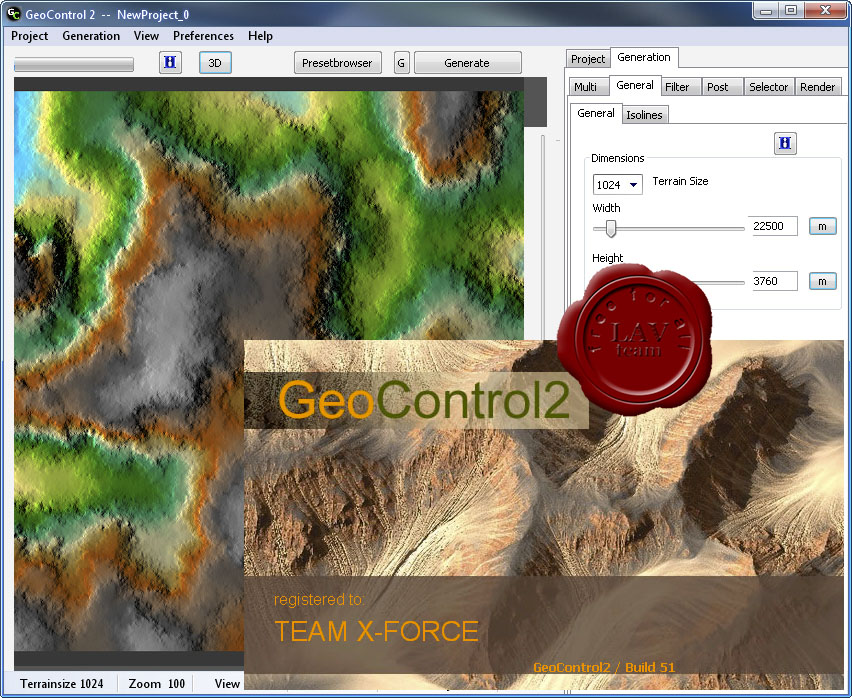Click the Width value field 22500
This screenshot has width=852, height=698.
click(x=775, y=226)
